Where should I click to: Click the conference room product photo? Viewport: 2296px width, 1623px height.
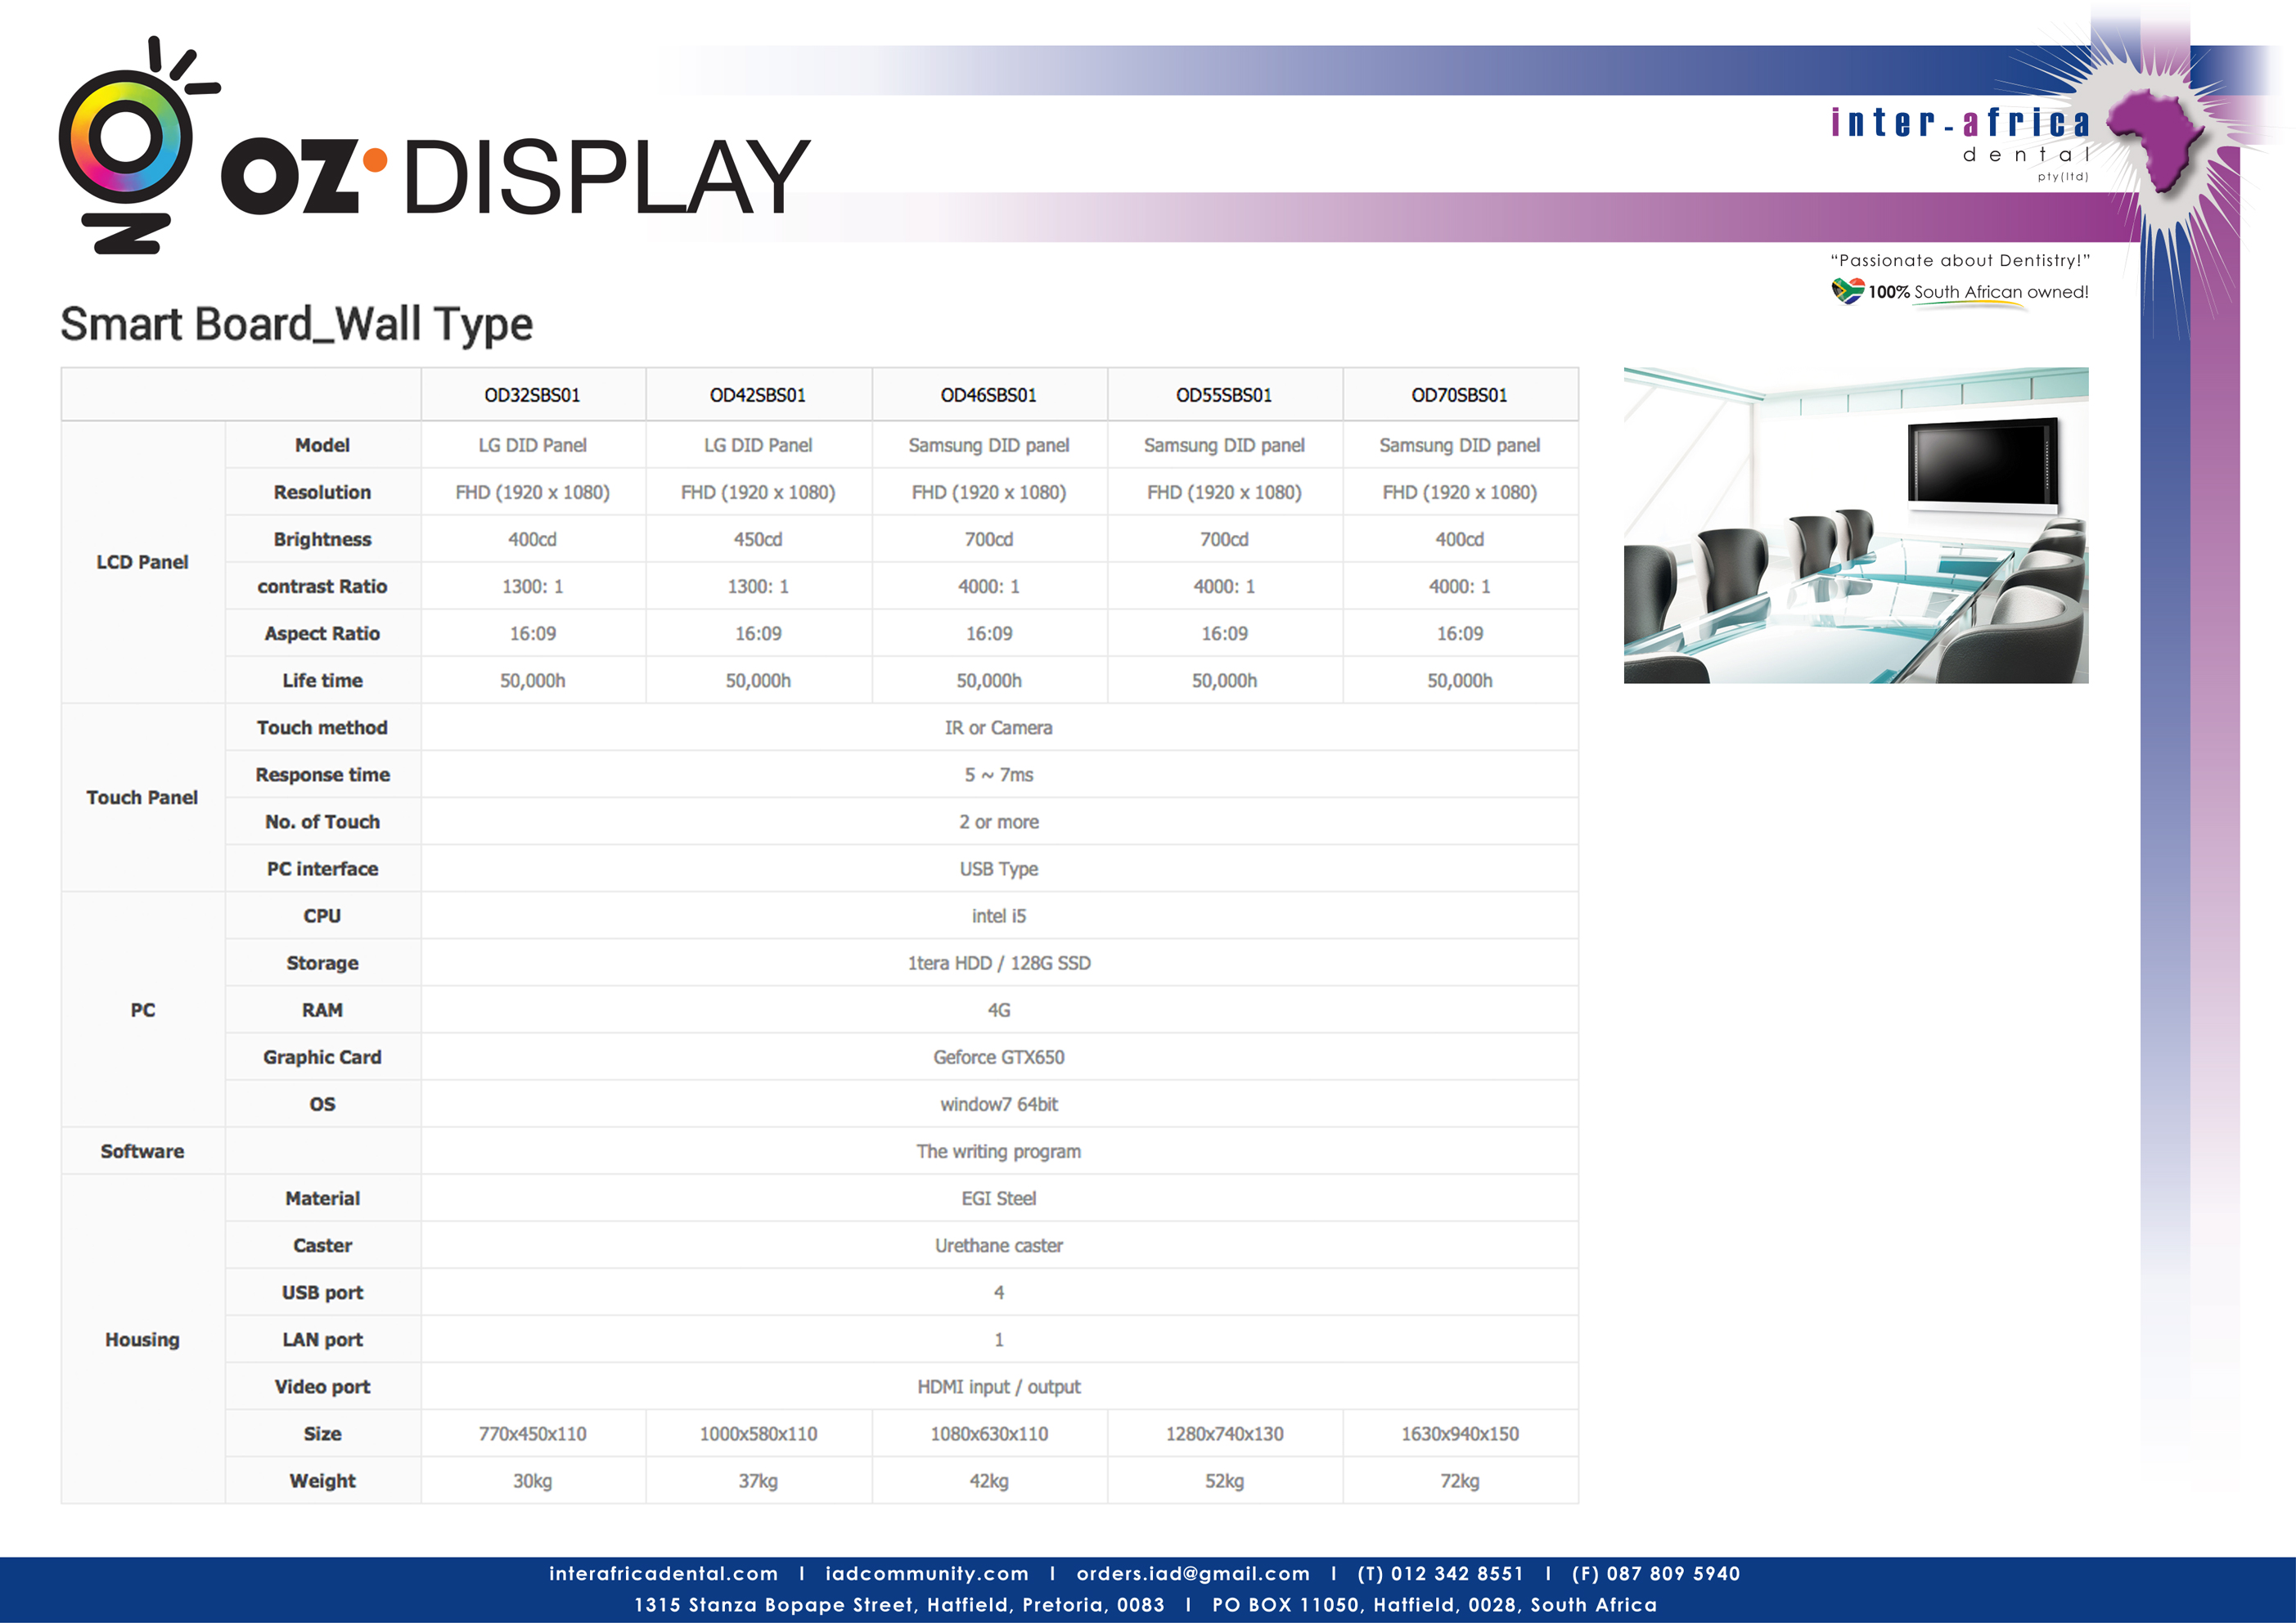(1855, 525)
